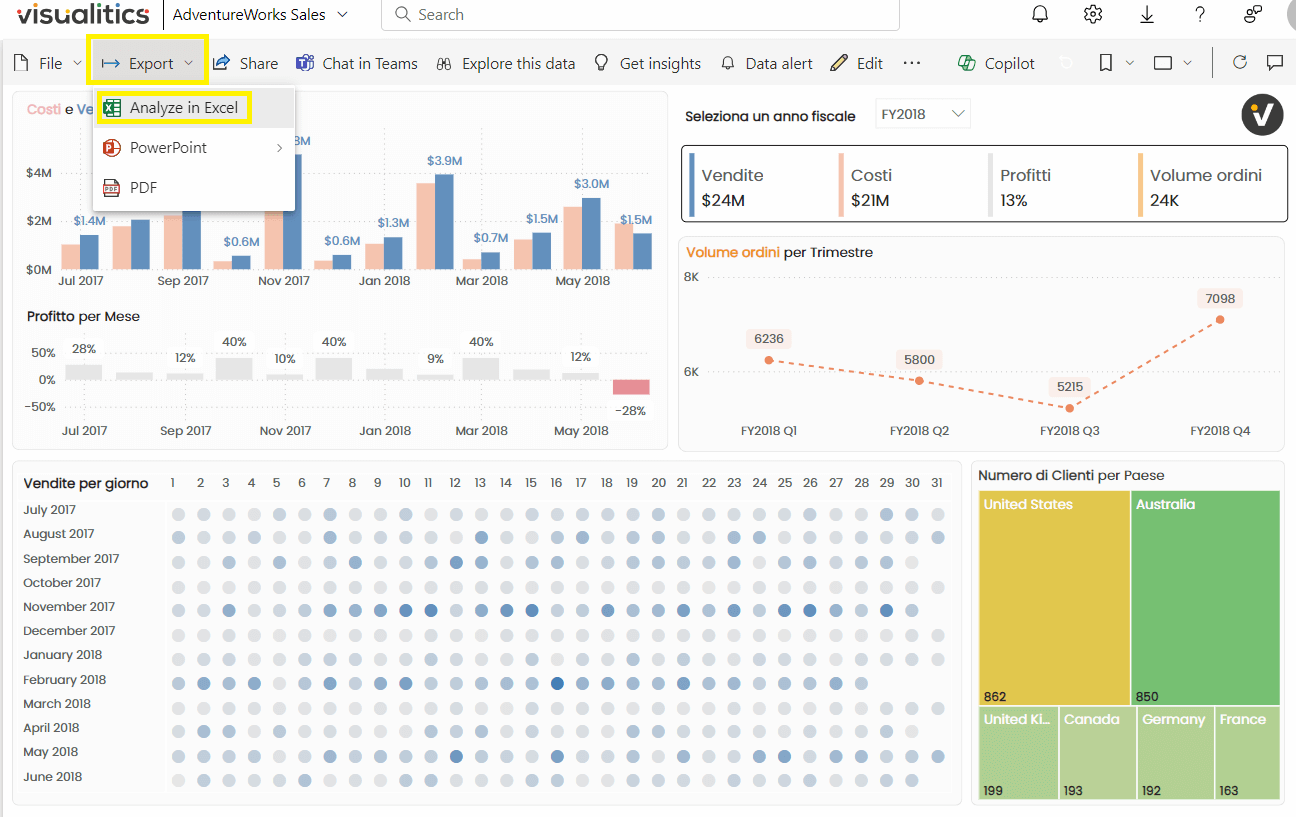The width and height of the screenshot is (1296, 817).
Task: Click the PDF file icon
Action: [x=112, y=188]
